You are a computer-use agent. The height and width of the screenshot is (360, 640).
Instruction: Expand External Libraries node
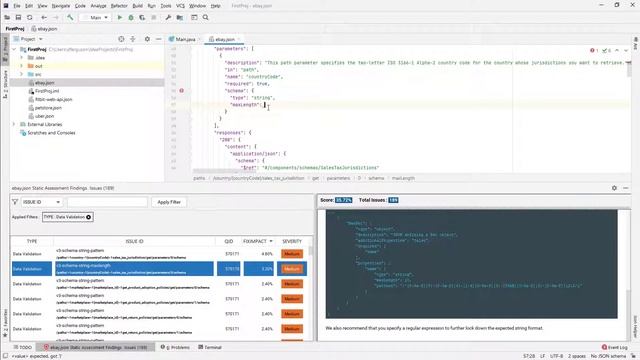(14, 124)
